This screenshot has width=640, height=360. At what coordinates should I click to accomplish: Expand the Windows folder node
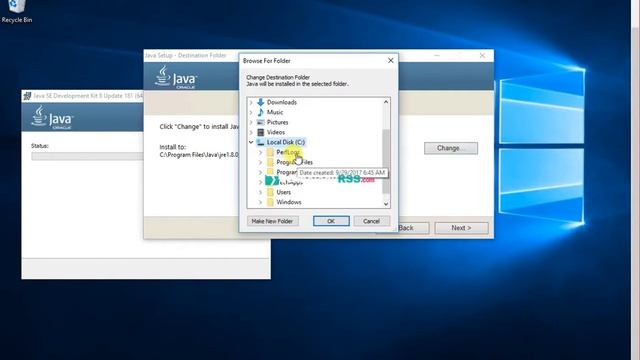pos(260,202)
